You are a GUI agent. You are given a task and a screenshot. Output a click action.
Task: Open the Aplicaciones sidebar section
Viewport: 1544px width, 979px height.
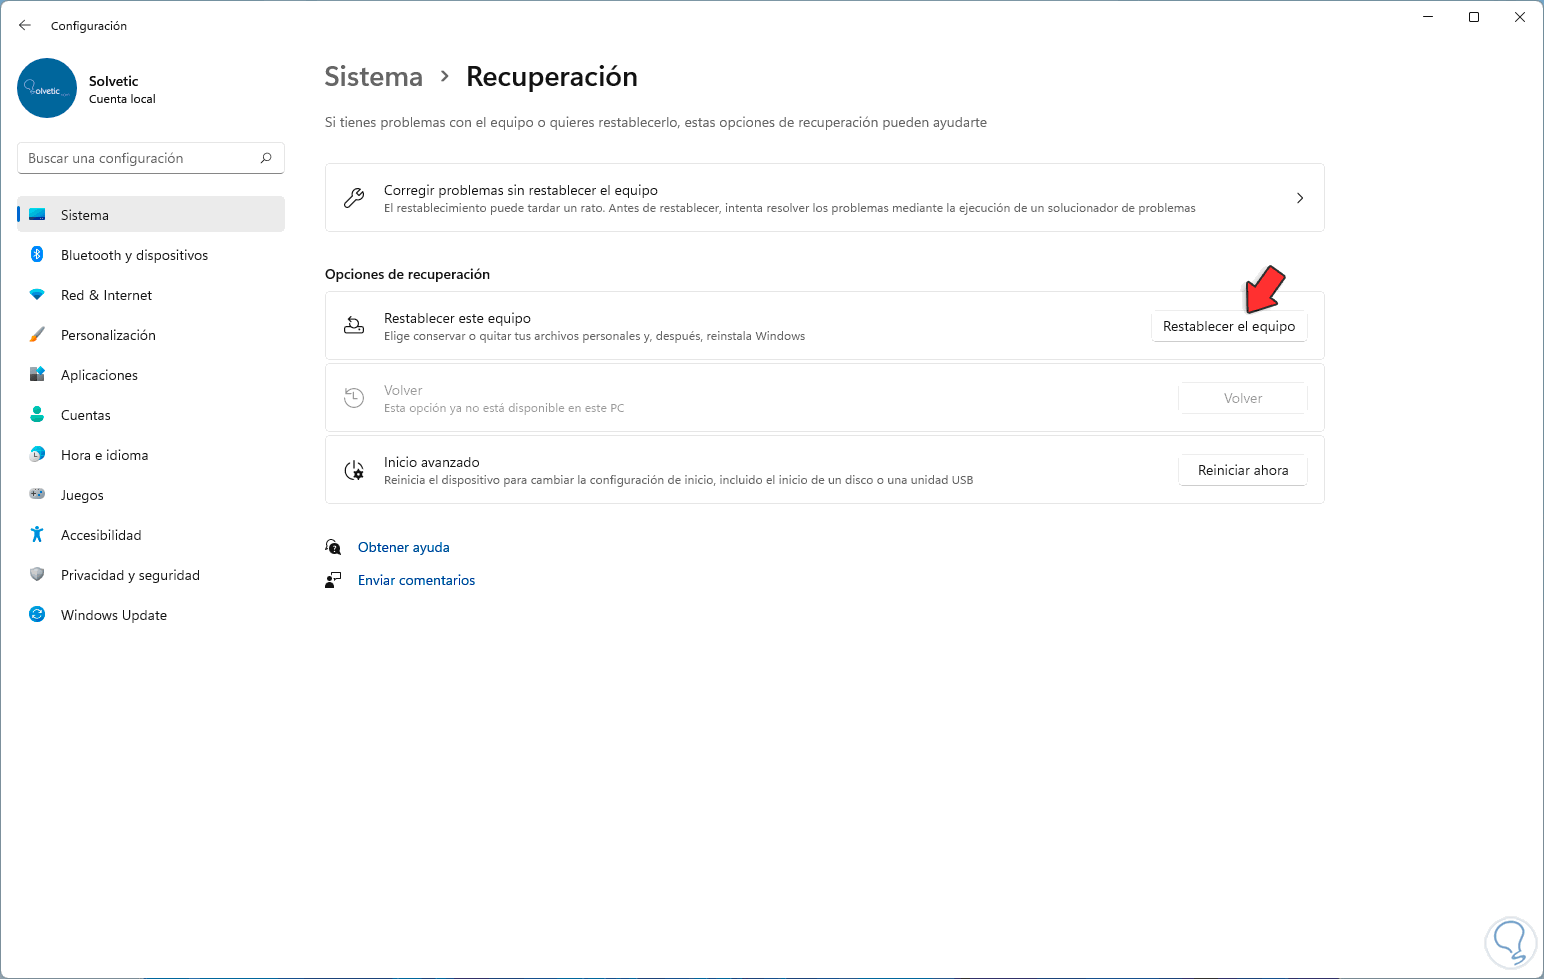(99, 375)
